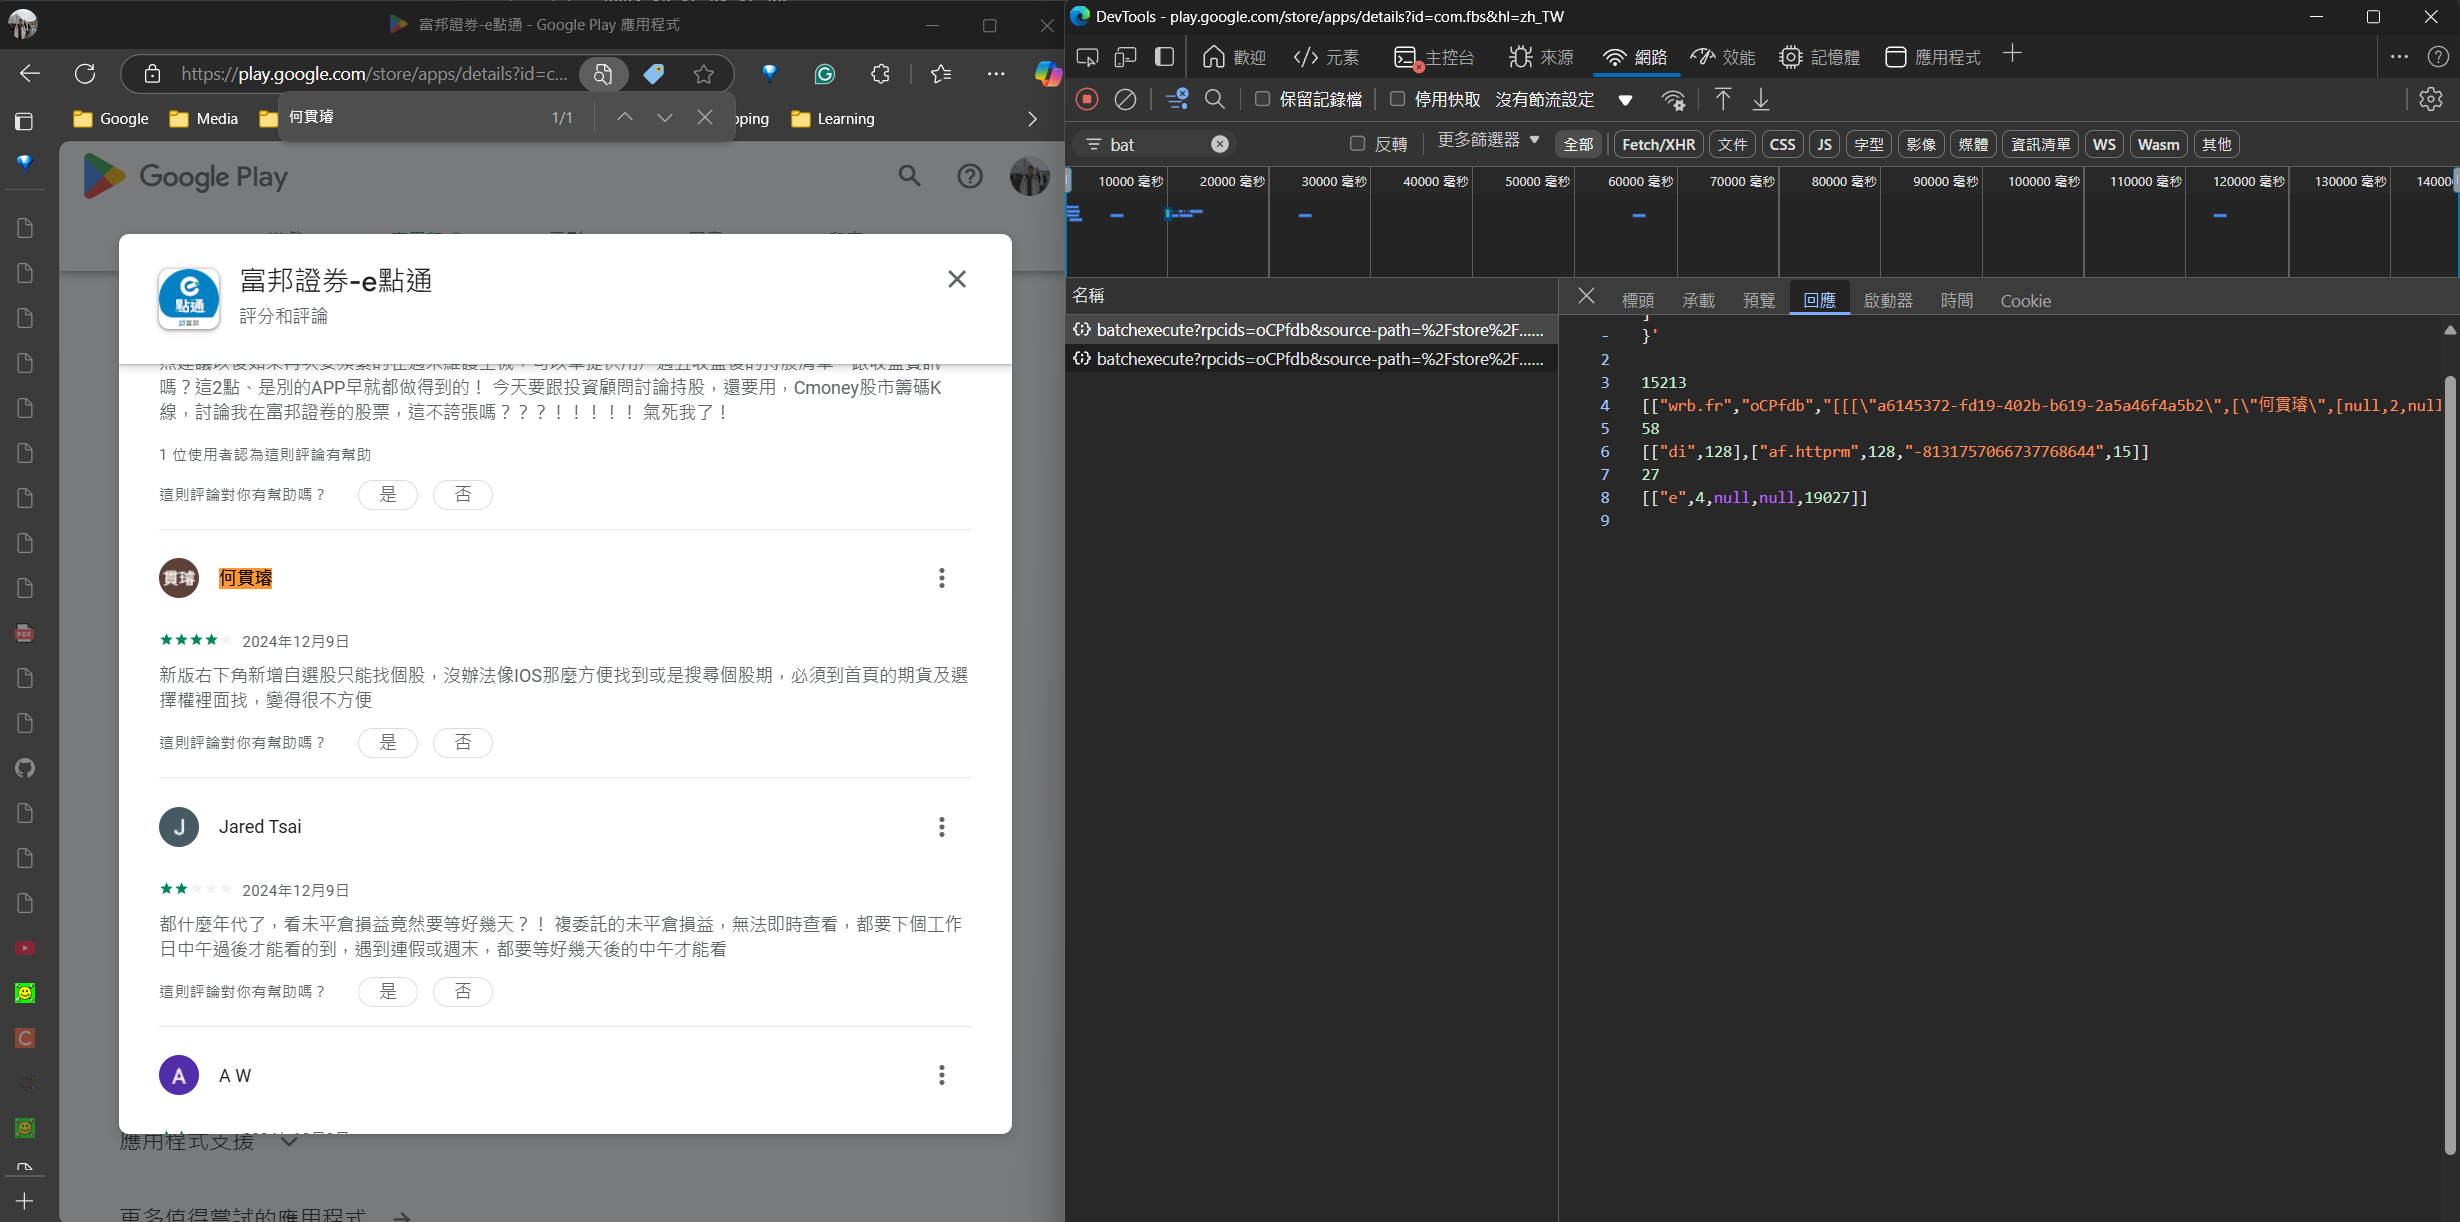Go to previous find result
Image resolution: width=2460 pixels, height=1222 pixels.
625,117
